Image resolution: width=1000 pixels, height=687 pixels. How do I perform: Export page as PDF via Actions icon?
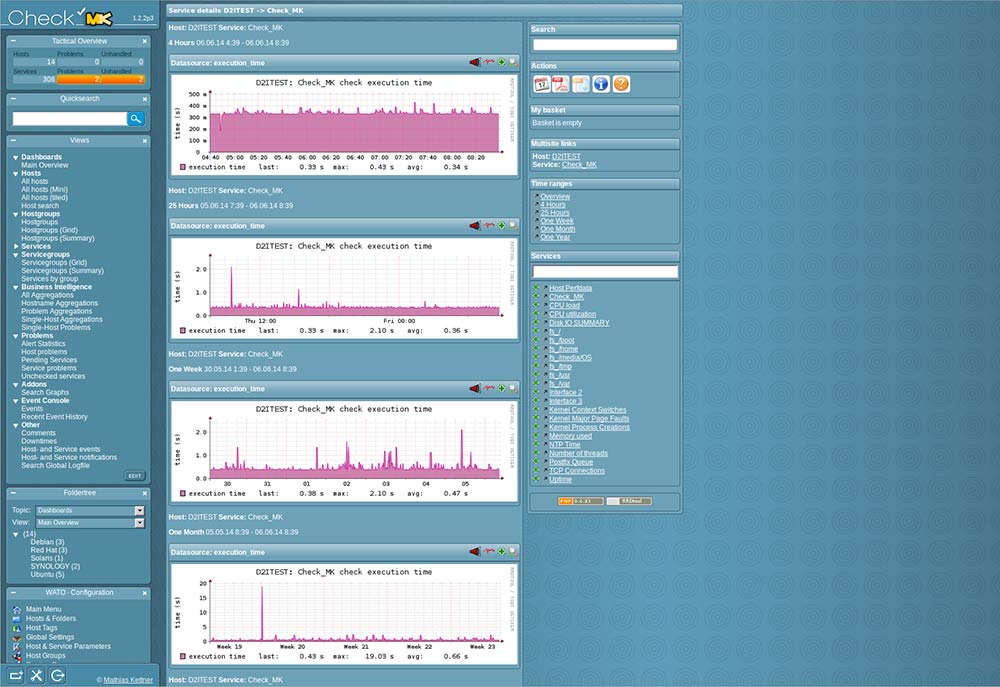[561, 84]
